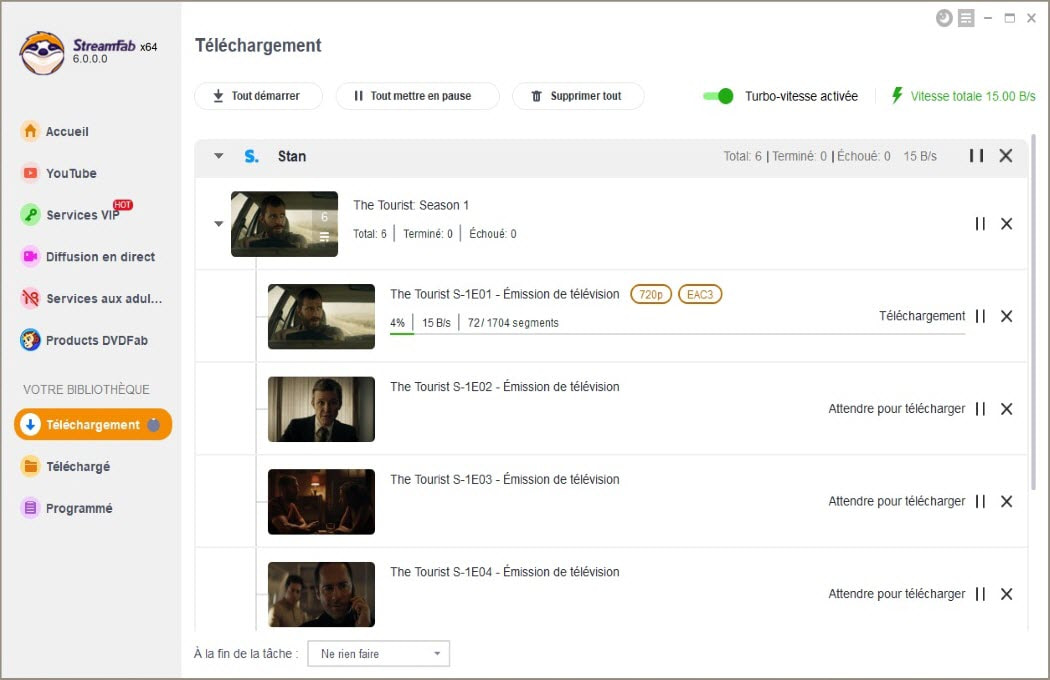
Task: Minimize the StreamFab window
Action: [988, 18]
